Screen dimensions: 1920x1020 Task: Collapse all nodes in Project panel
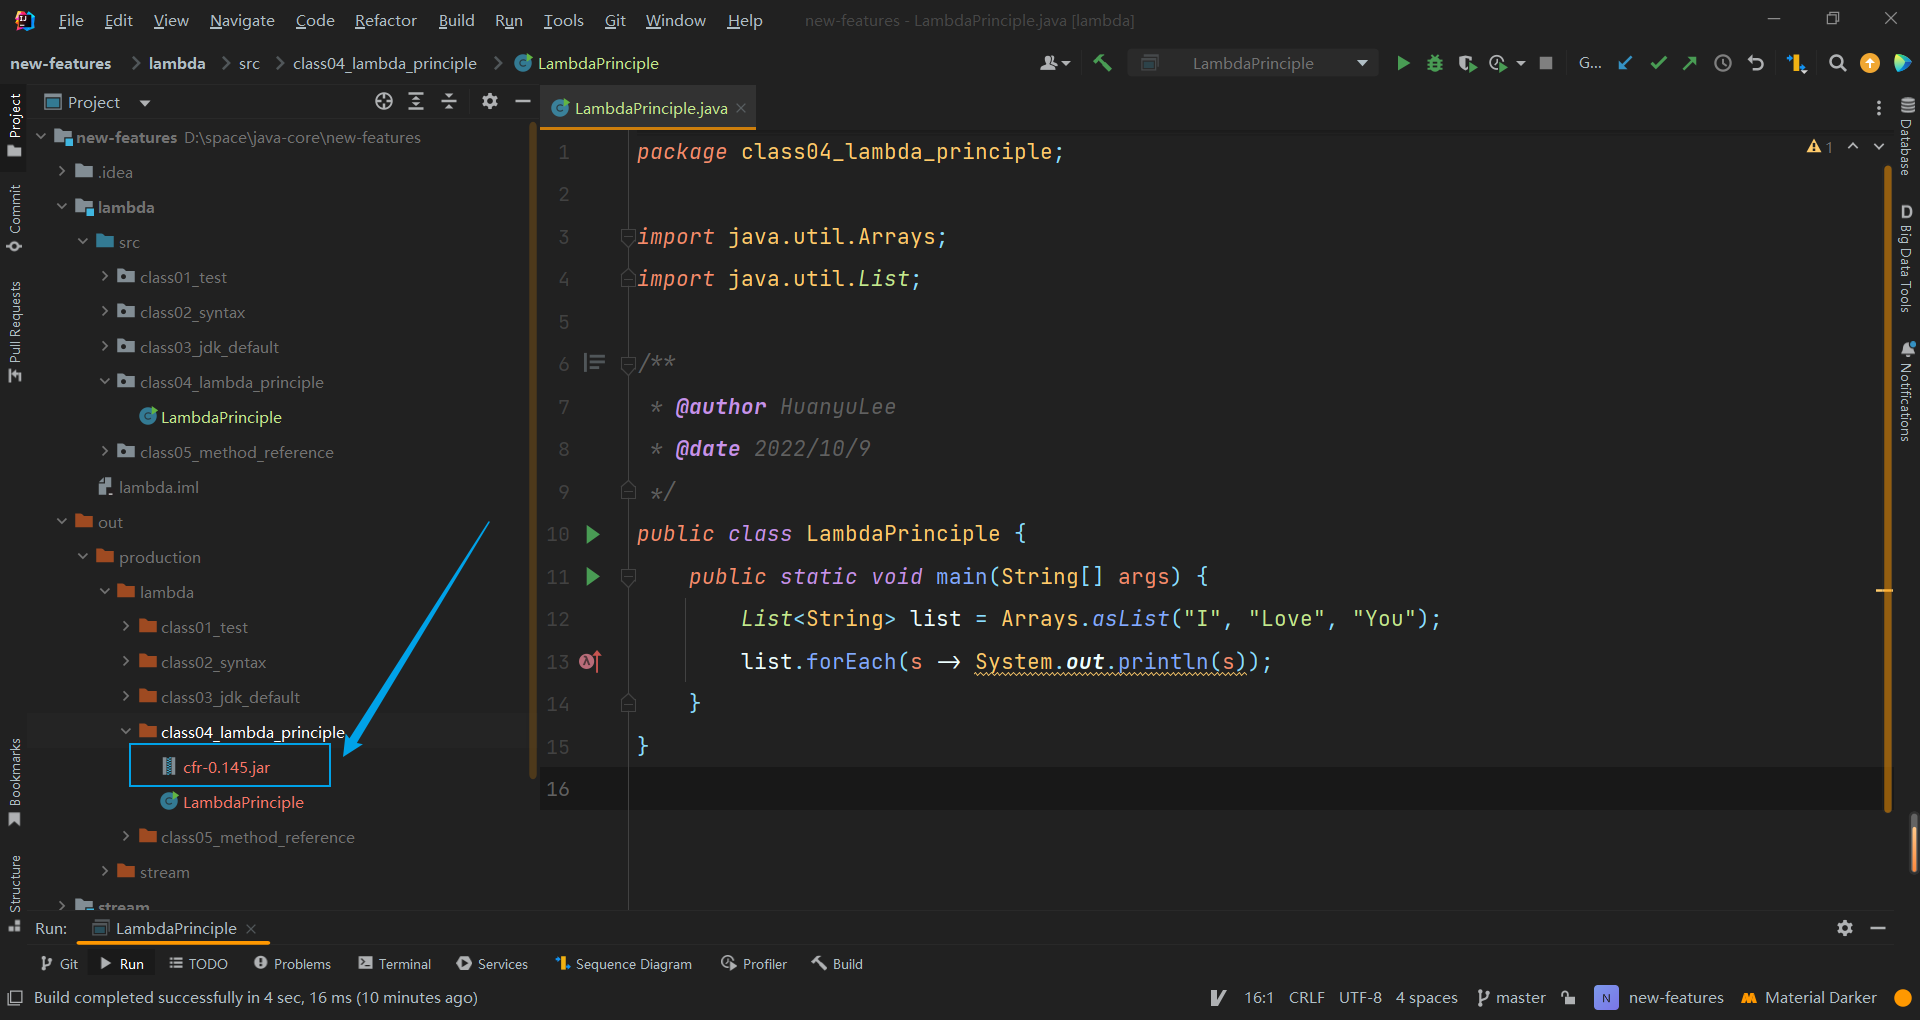coord(449,101)
